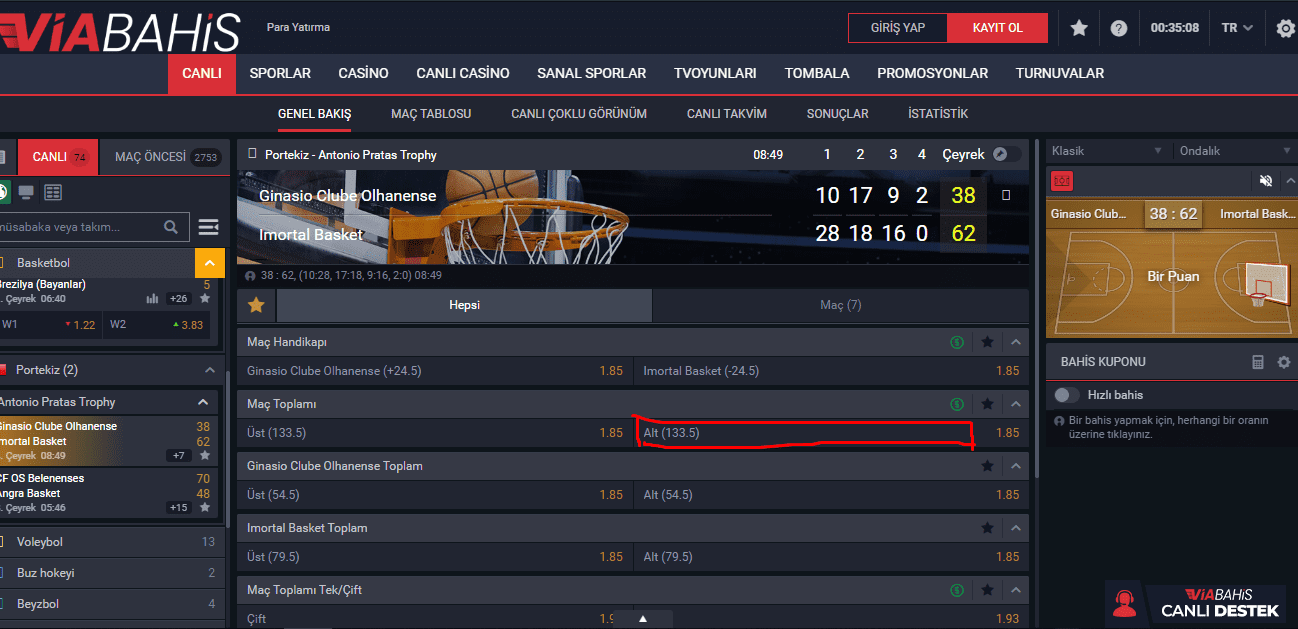This screenshot has height=629, width=1298.
Task: Switch to the Maç (7) markets tab
Action: point(840,305)
